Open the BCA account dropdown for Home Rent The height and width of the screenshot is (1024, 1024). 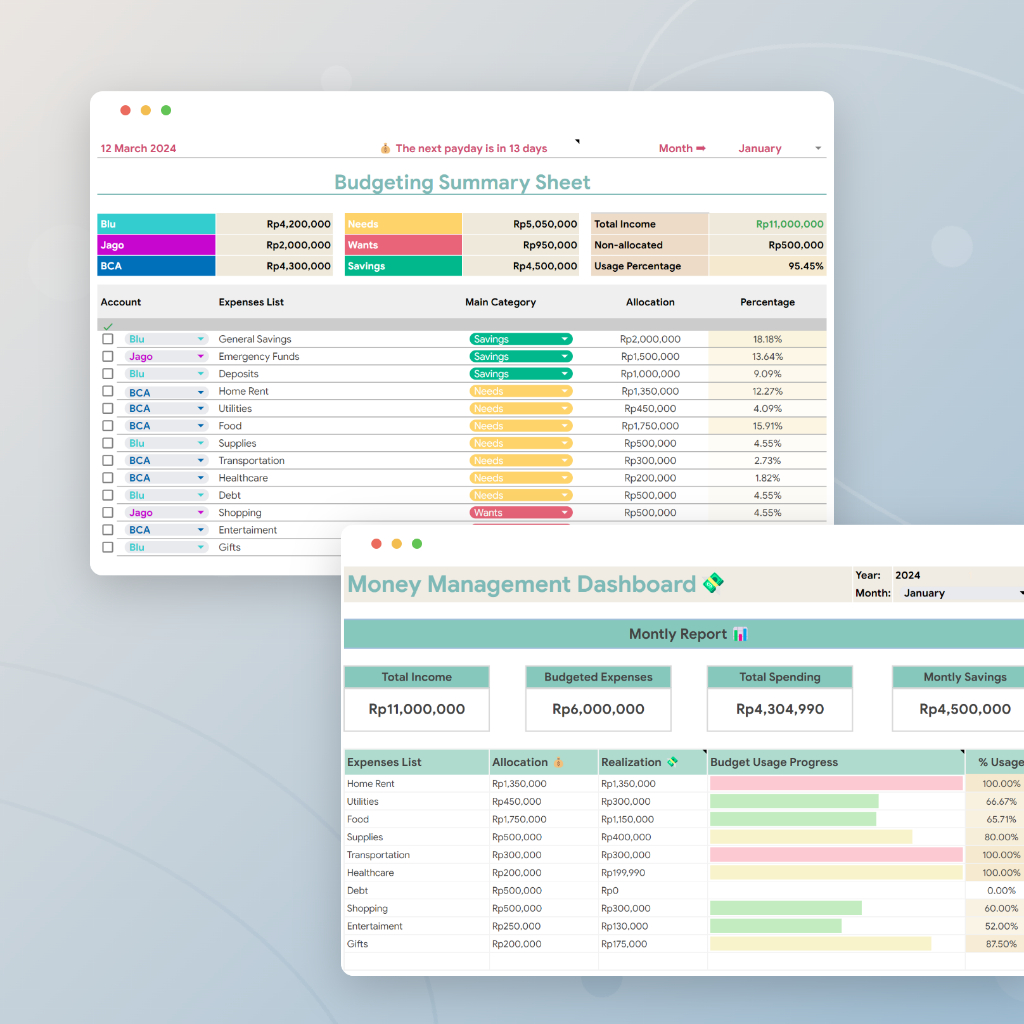(202, 391)
